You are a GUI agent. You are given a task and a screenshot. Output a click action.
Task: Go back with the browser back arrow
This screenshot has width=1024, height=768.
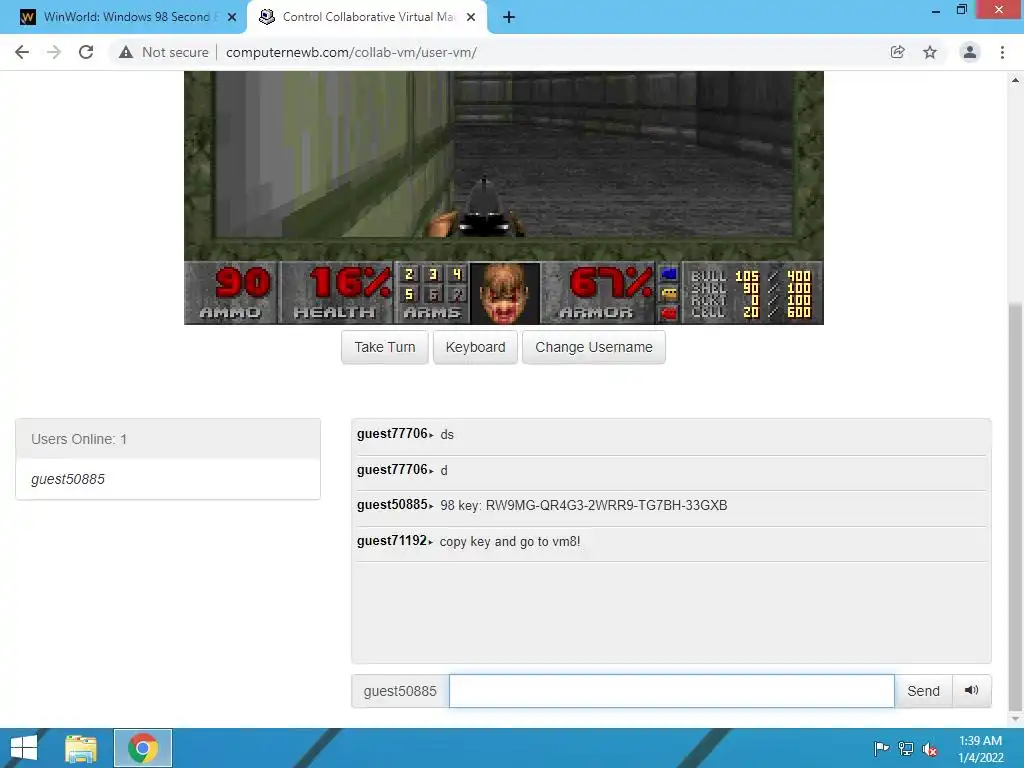tap(22, 52)
